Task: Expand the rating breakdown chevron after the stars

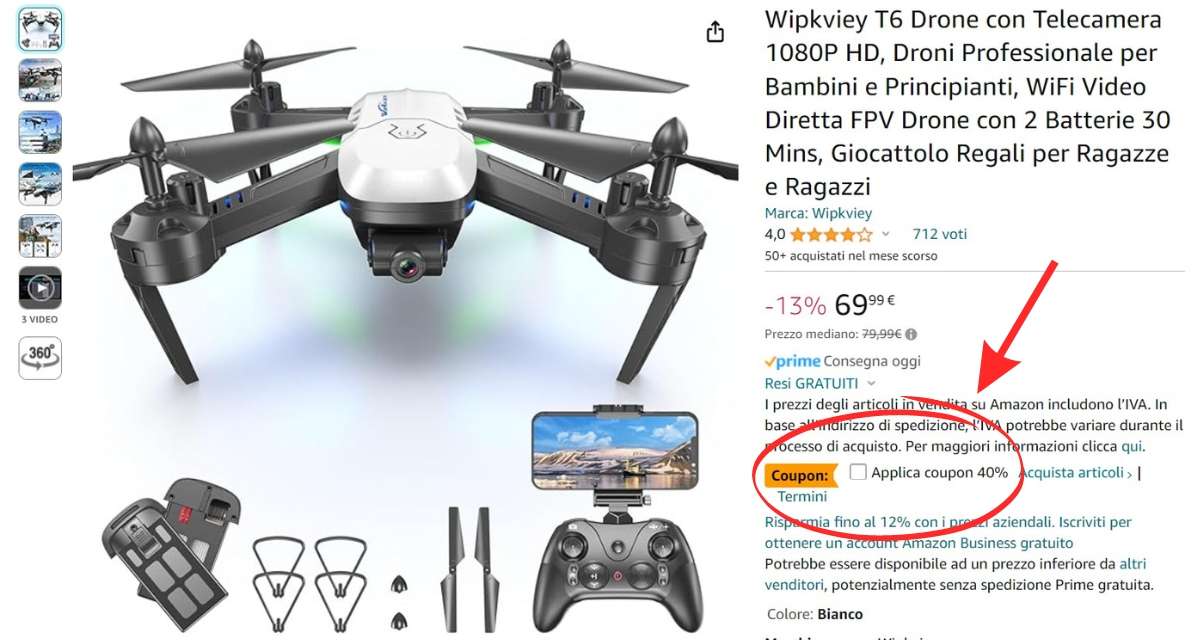Action: coord(884,235)
